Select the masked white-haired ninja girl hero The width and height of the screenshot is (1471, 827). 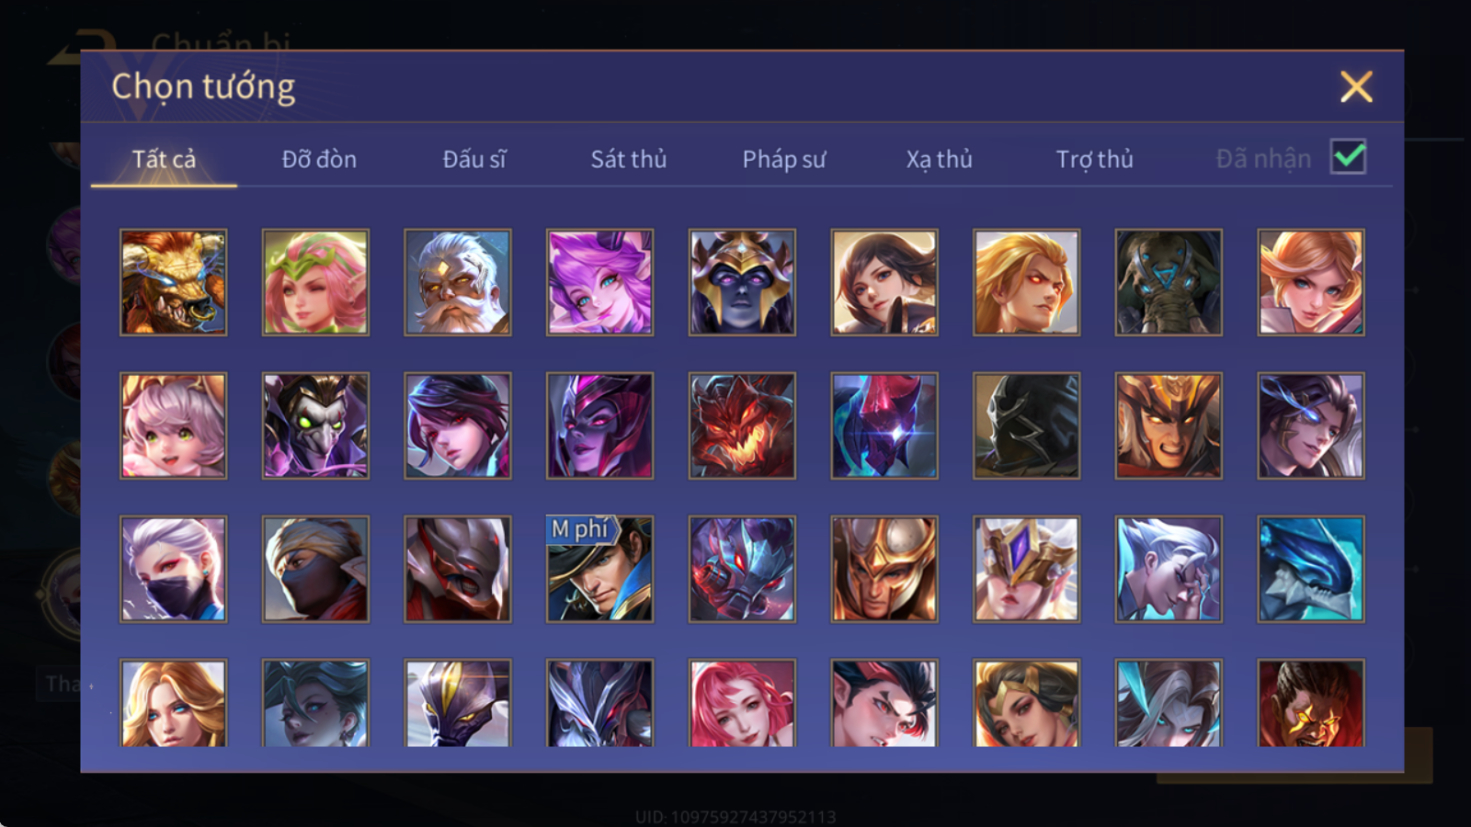coord(173,569)
